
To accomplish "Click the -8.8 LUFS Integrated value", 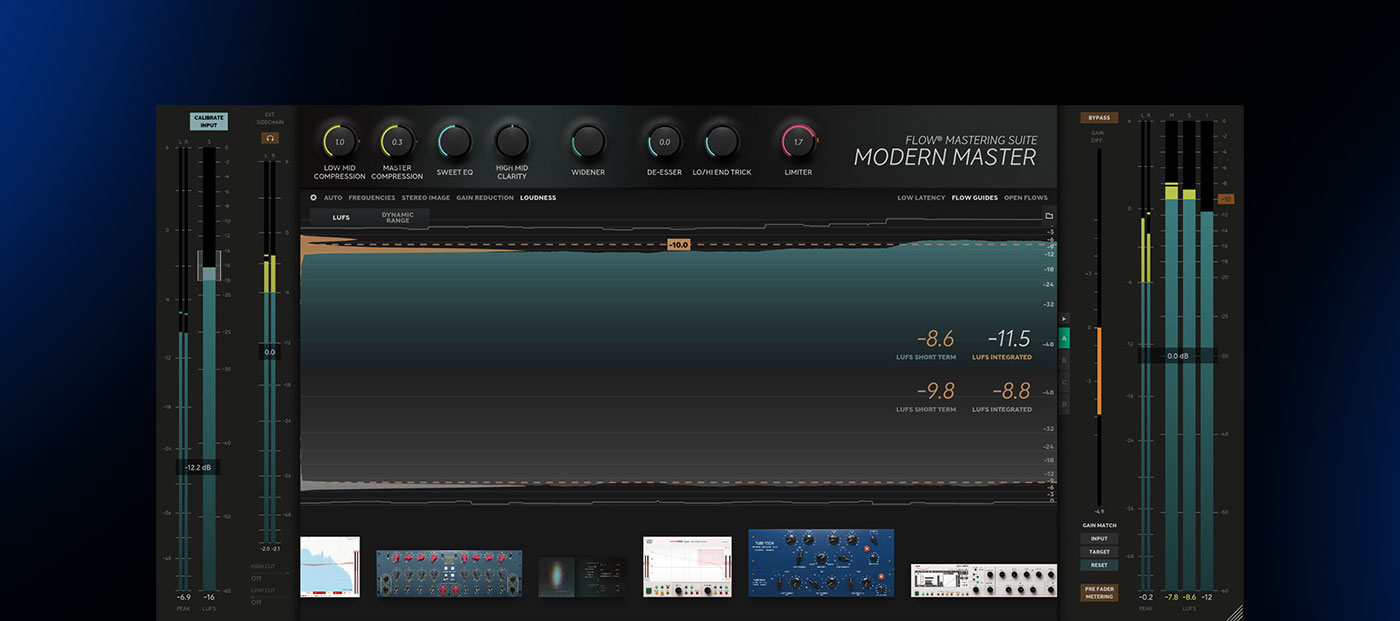I will [1011, 392].
